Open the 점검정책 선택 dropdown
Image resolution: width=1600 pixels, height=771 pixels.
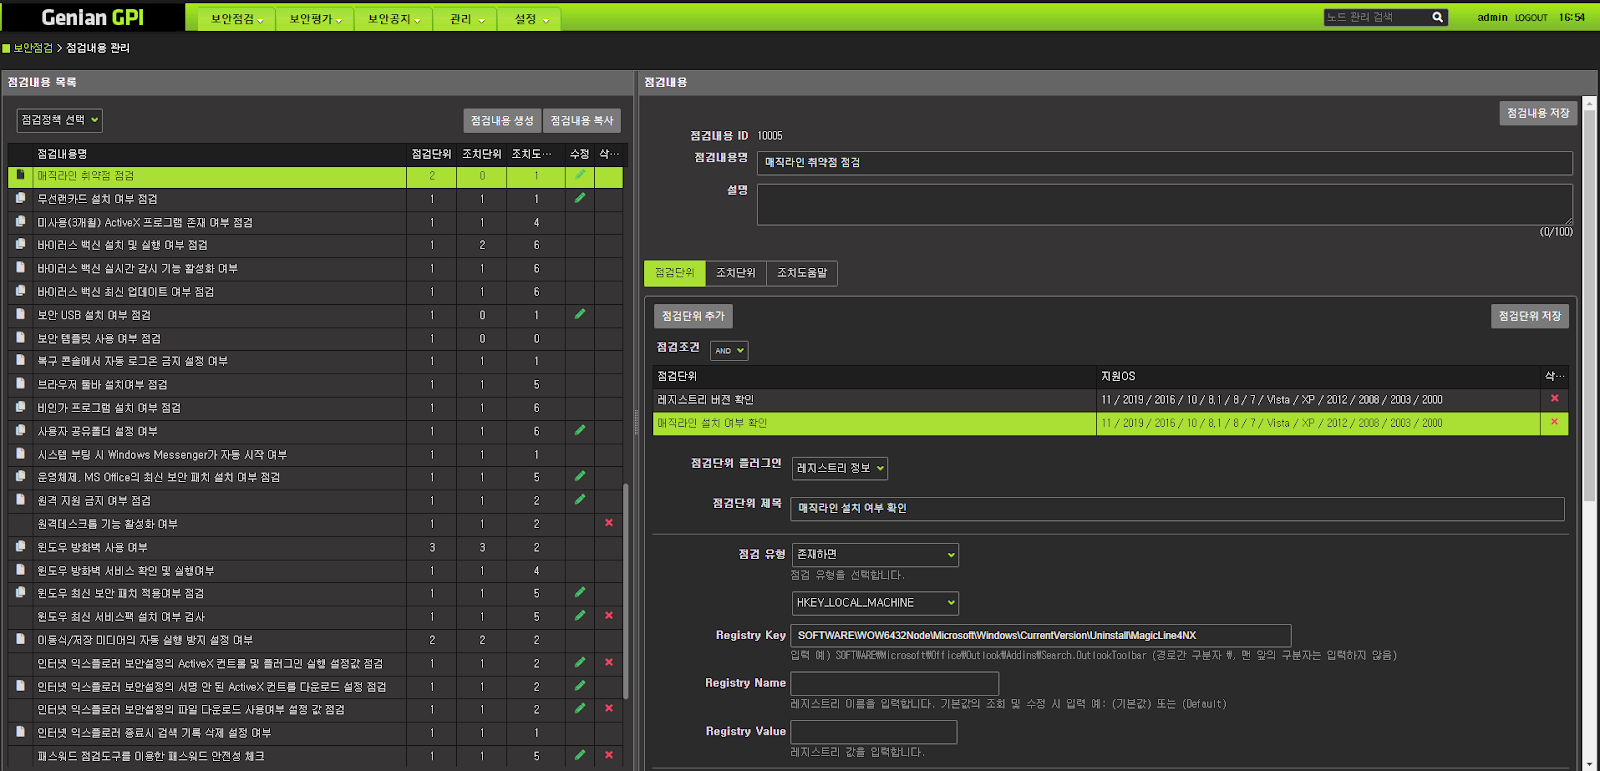point(60,120)
